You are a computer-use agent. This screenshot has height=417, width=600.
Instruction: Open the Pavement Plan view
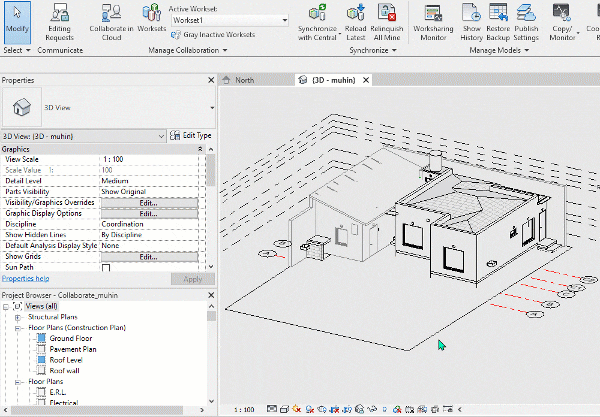click(x=73, y=349)
